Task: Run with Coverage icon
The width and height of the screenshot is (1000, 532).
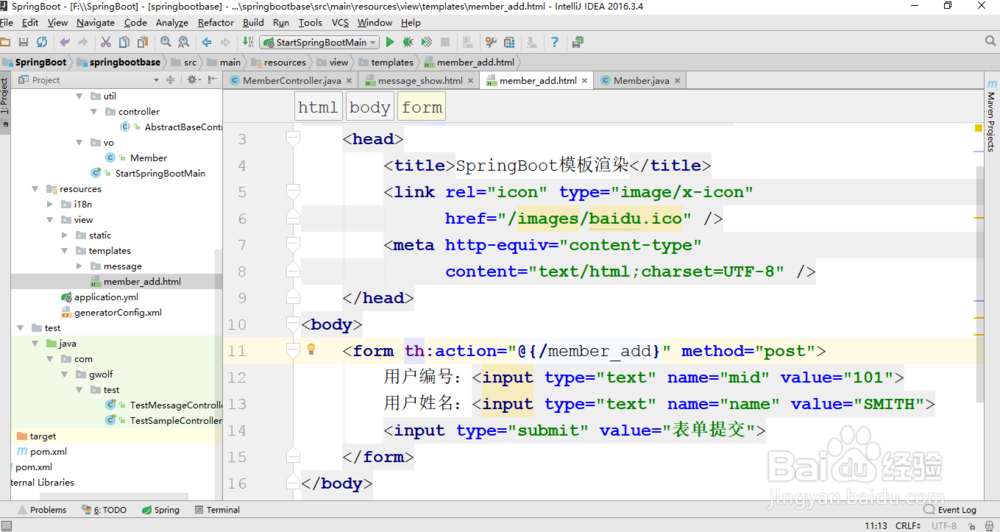Action: 427,42
